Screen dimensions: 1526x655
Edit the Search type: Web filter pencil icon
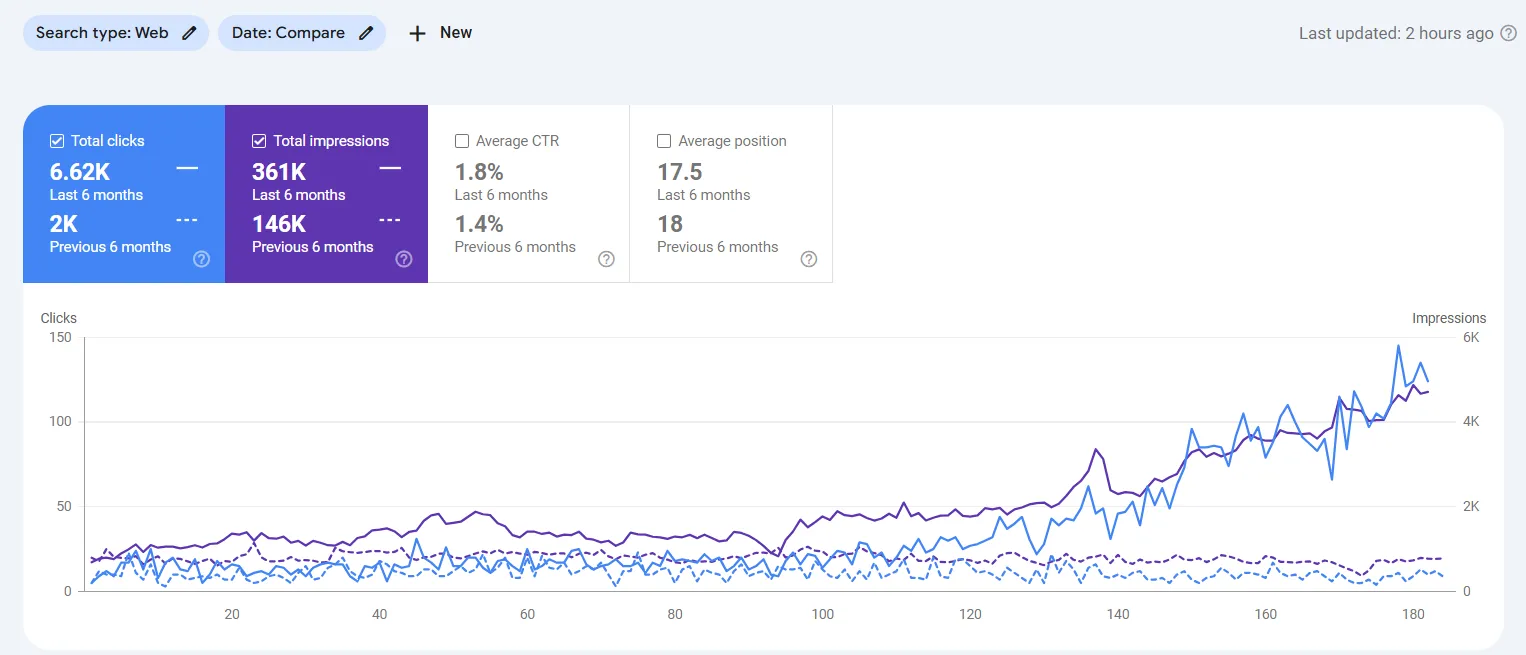(189, 33)
